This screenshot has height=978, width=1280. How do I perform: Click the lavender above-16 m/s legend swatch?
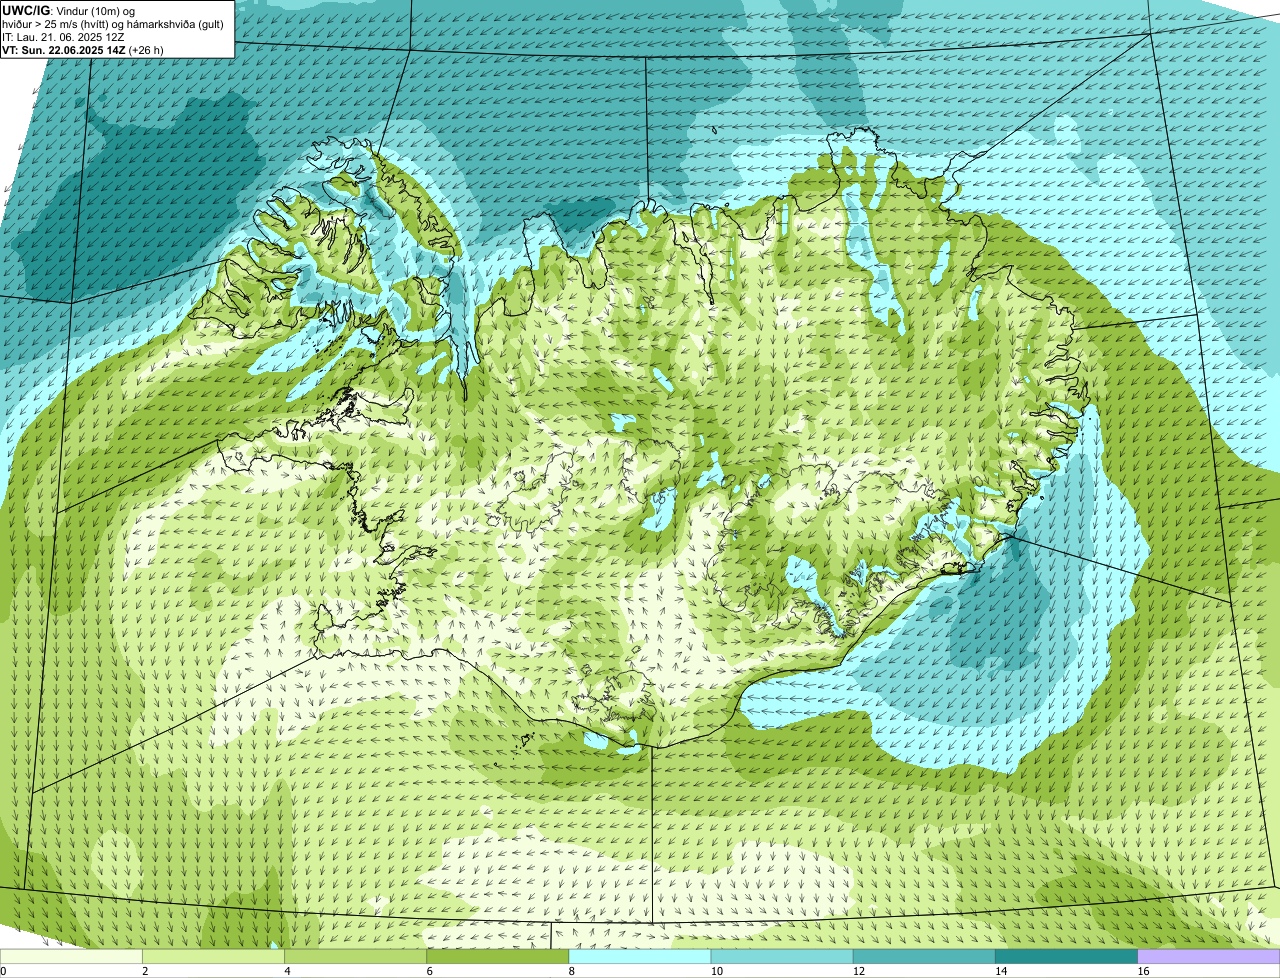tap(1209, 957)
